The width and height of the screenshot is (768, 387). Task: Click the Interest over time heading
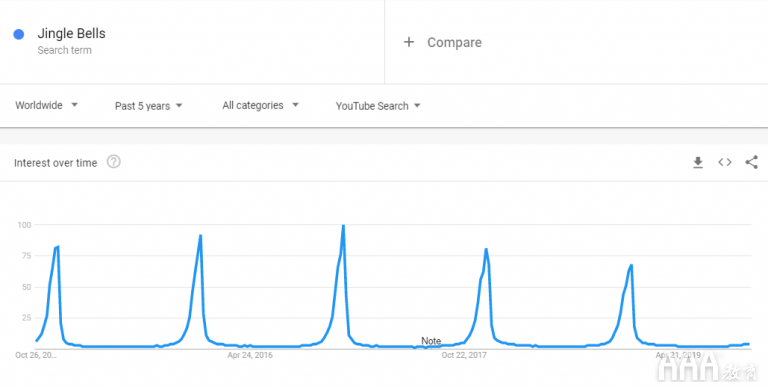tap(55, 163)
